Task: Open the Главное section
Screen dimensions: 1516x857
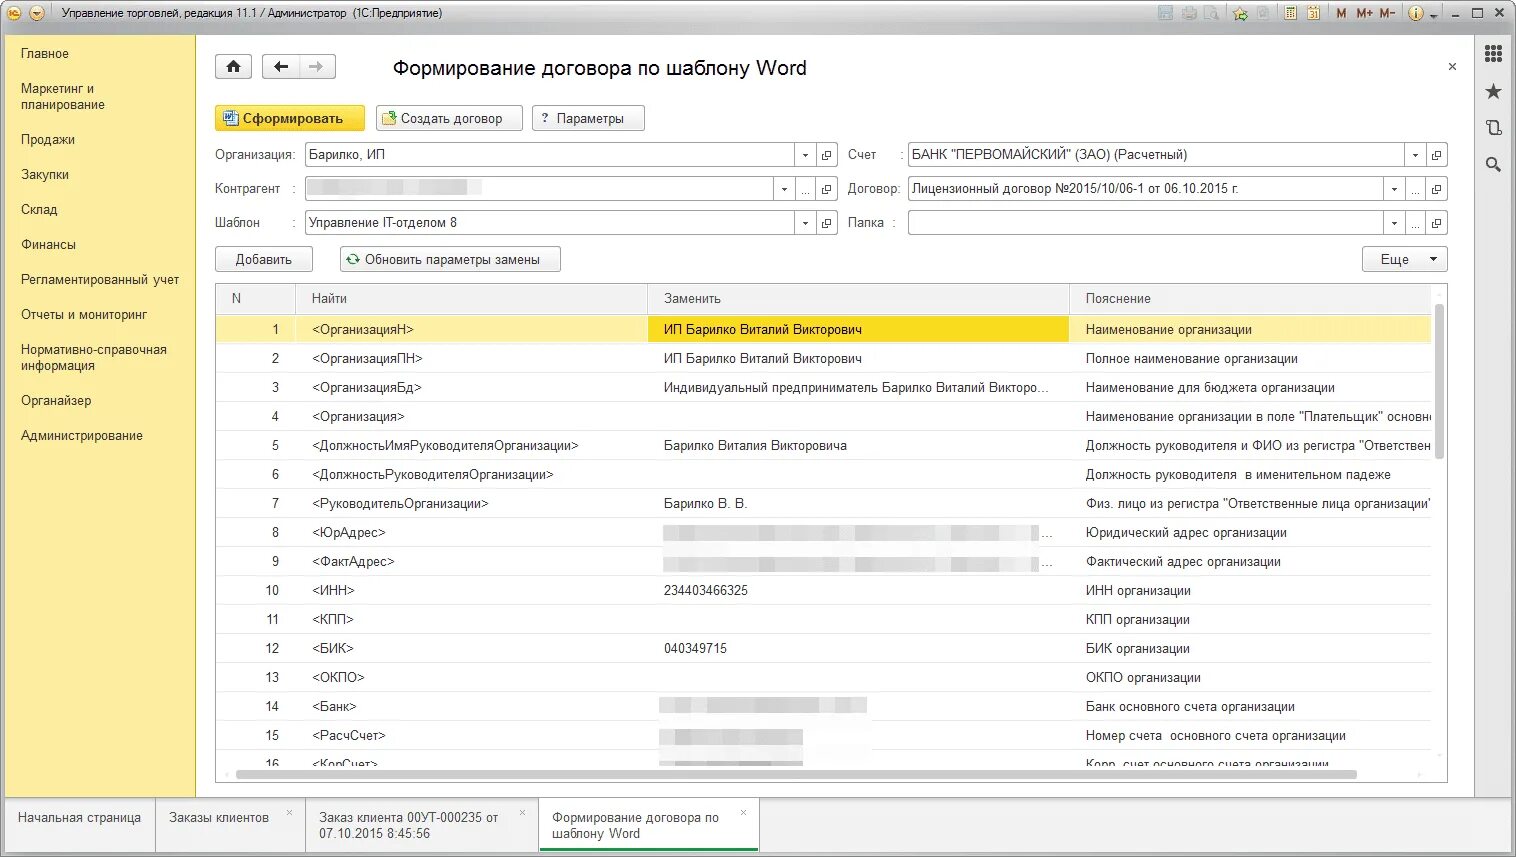Action: click(x=45, y=54)
